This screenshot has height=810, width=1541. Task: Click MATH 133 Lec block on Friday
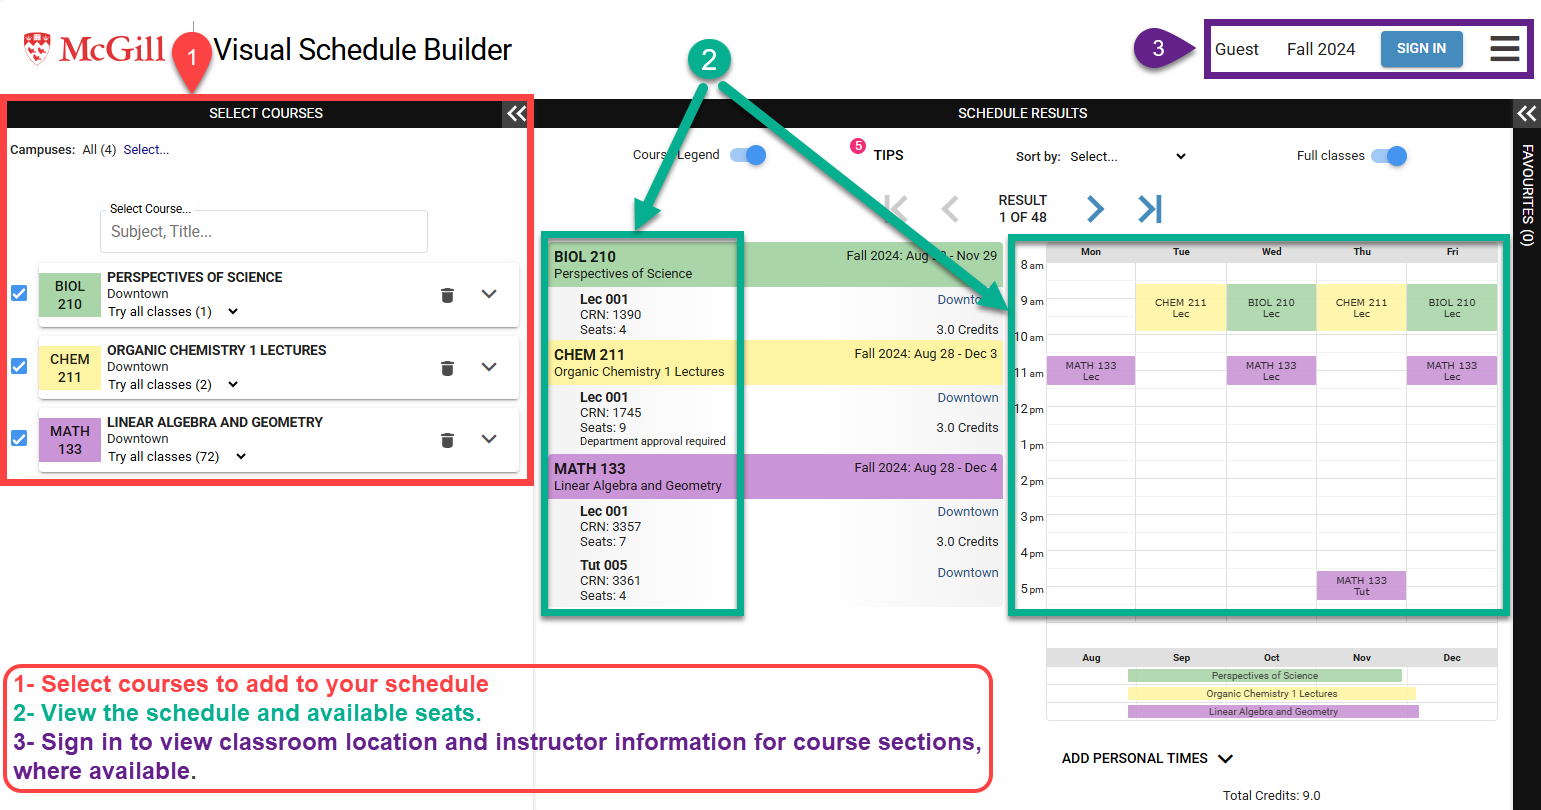pos(1452,370)
